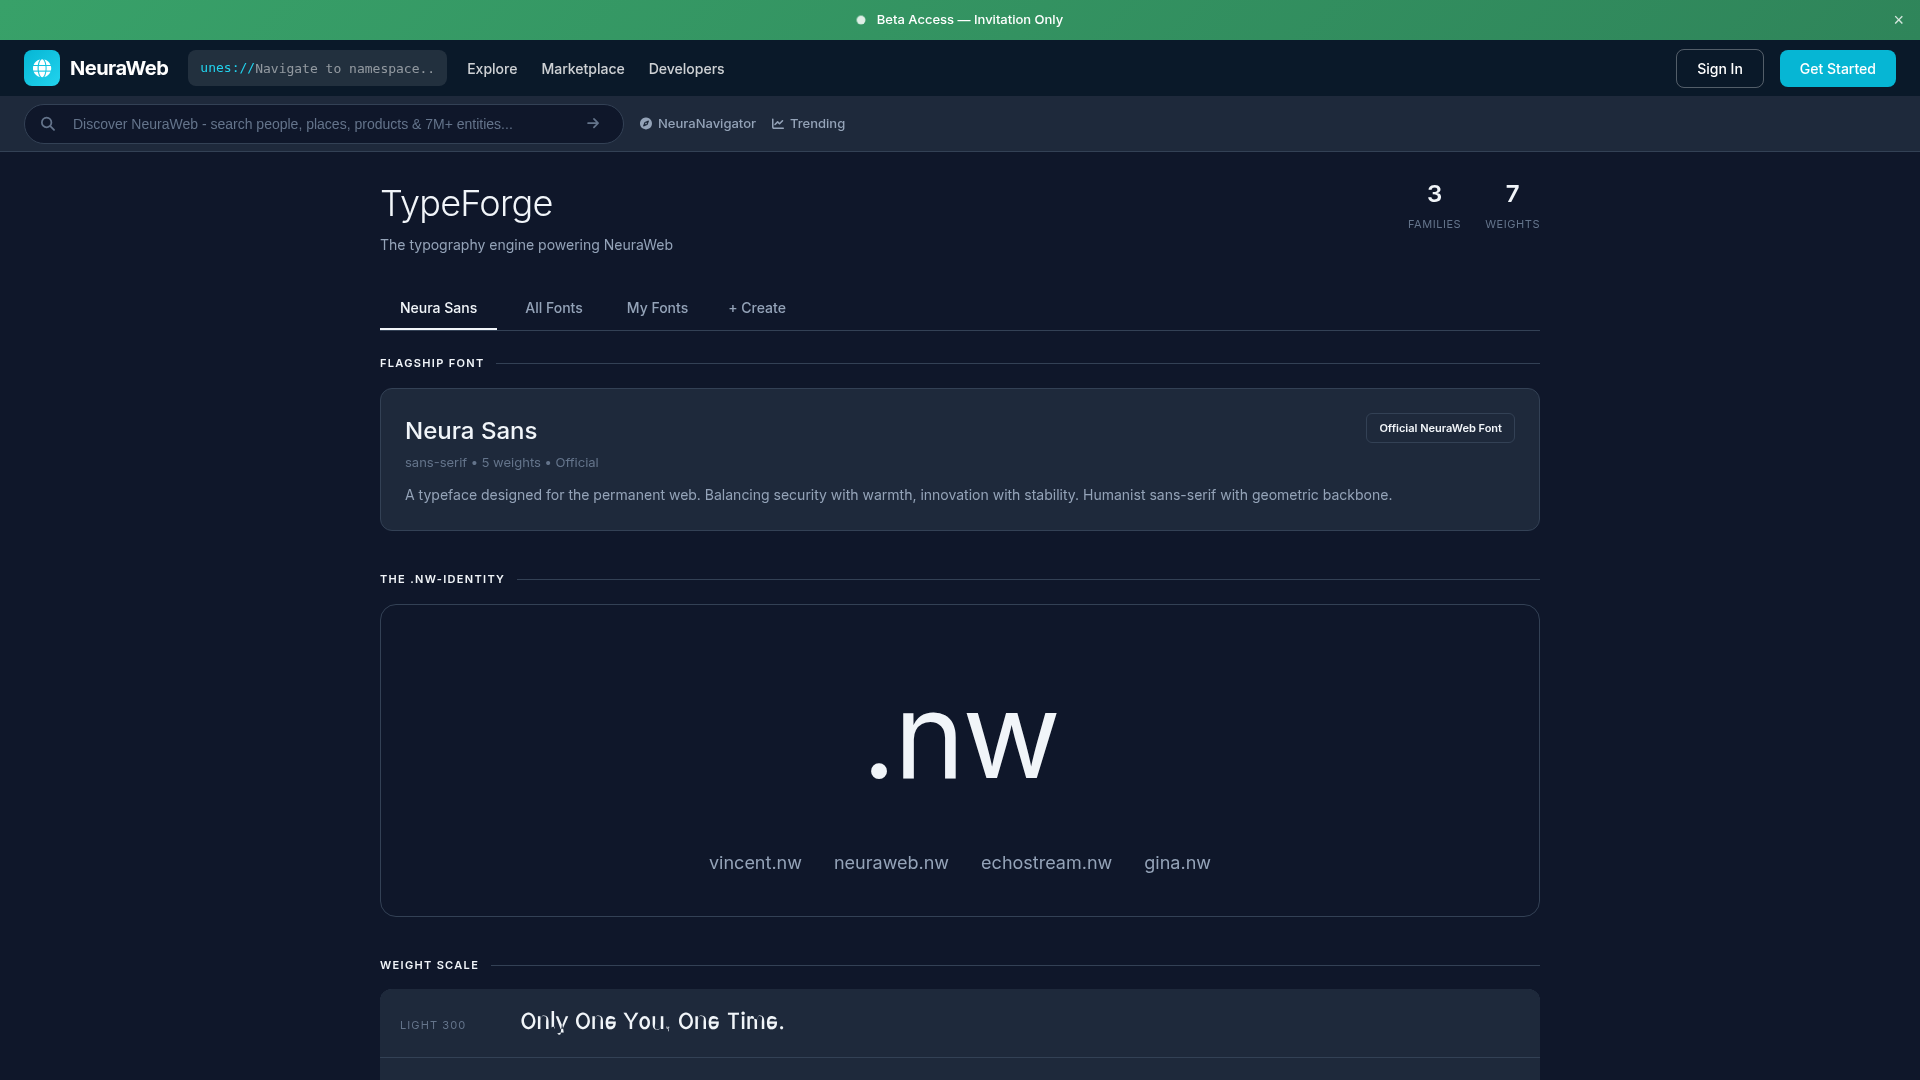Screen dimensions: 1920x1080
Task: Click the neuraweb.nw sample
Action: (x=891, y=863)
